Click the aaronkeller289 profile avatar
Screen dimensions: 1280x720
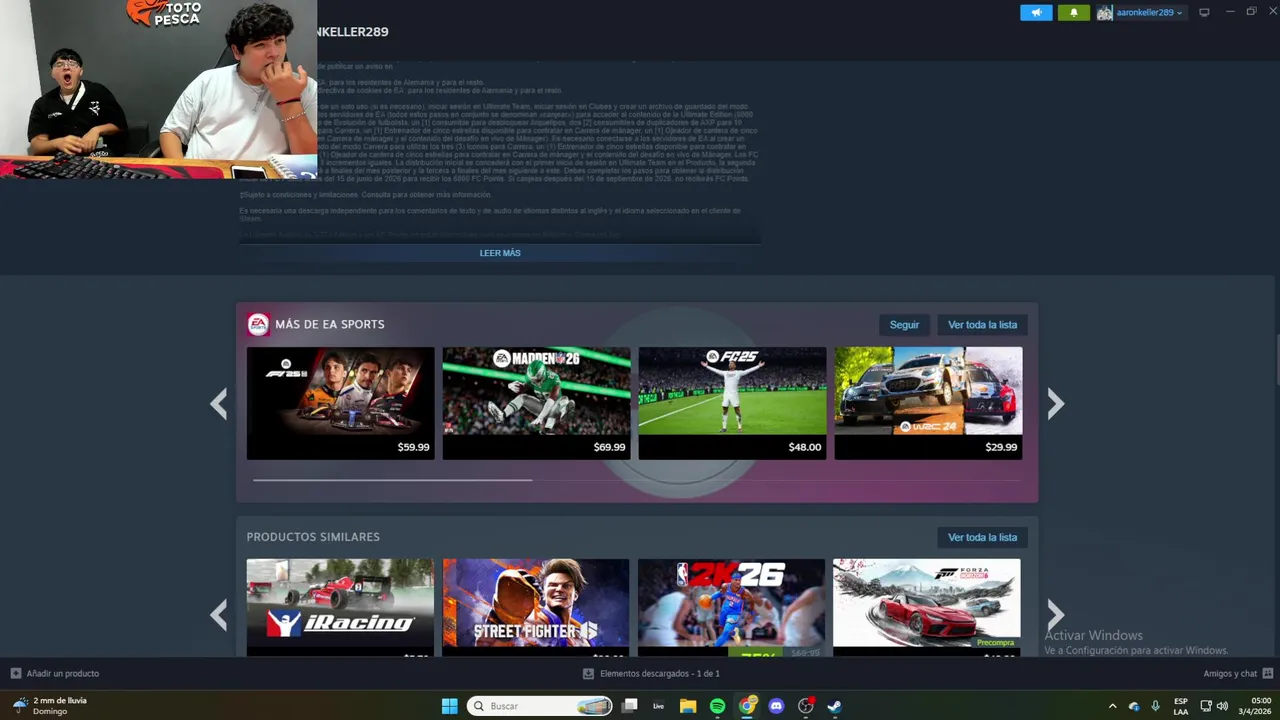click(1104, 12)
